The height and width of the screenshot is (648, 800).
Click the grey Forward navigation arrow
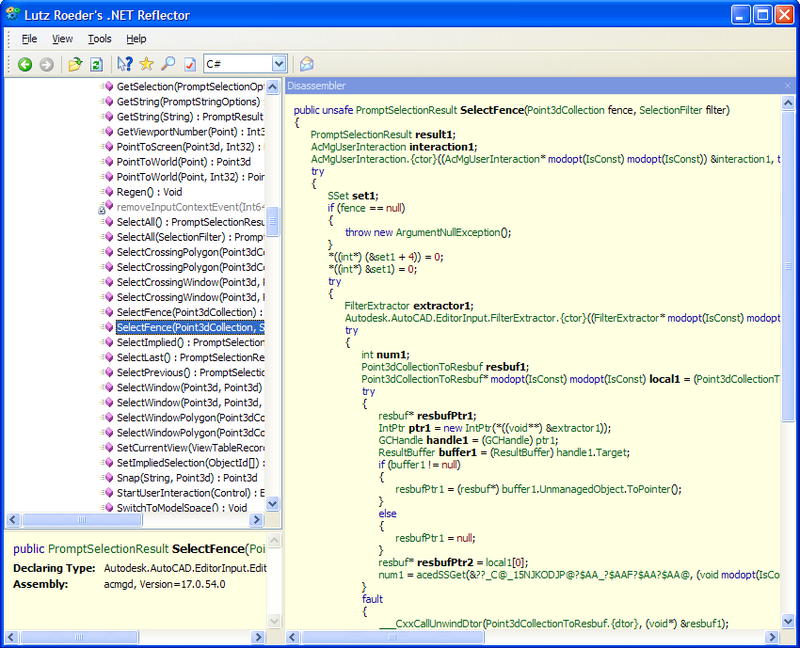pos(46,64)
